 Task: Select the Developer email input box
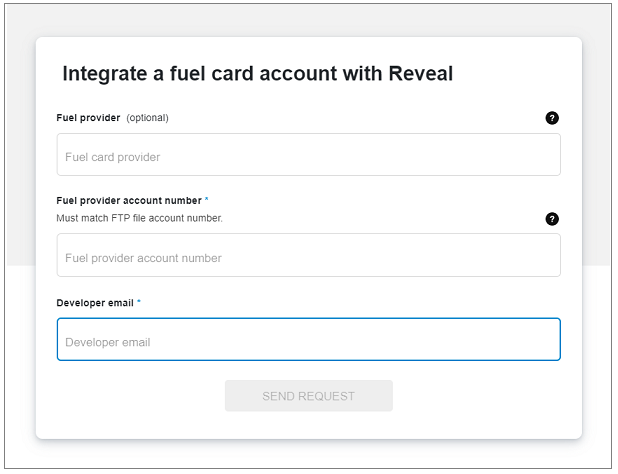click(309, 339)
